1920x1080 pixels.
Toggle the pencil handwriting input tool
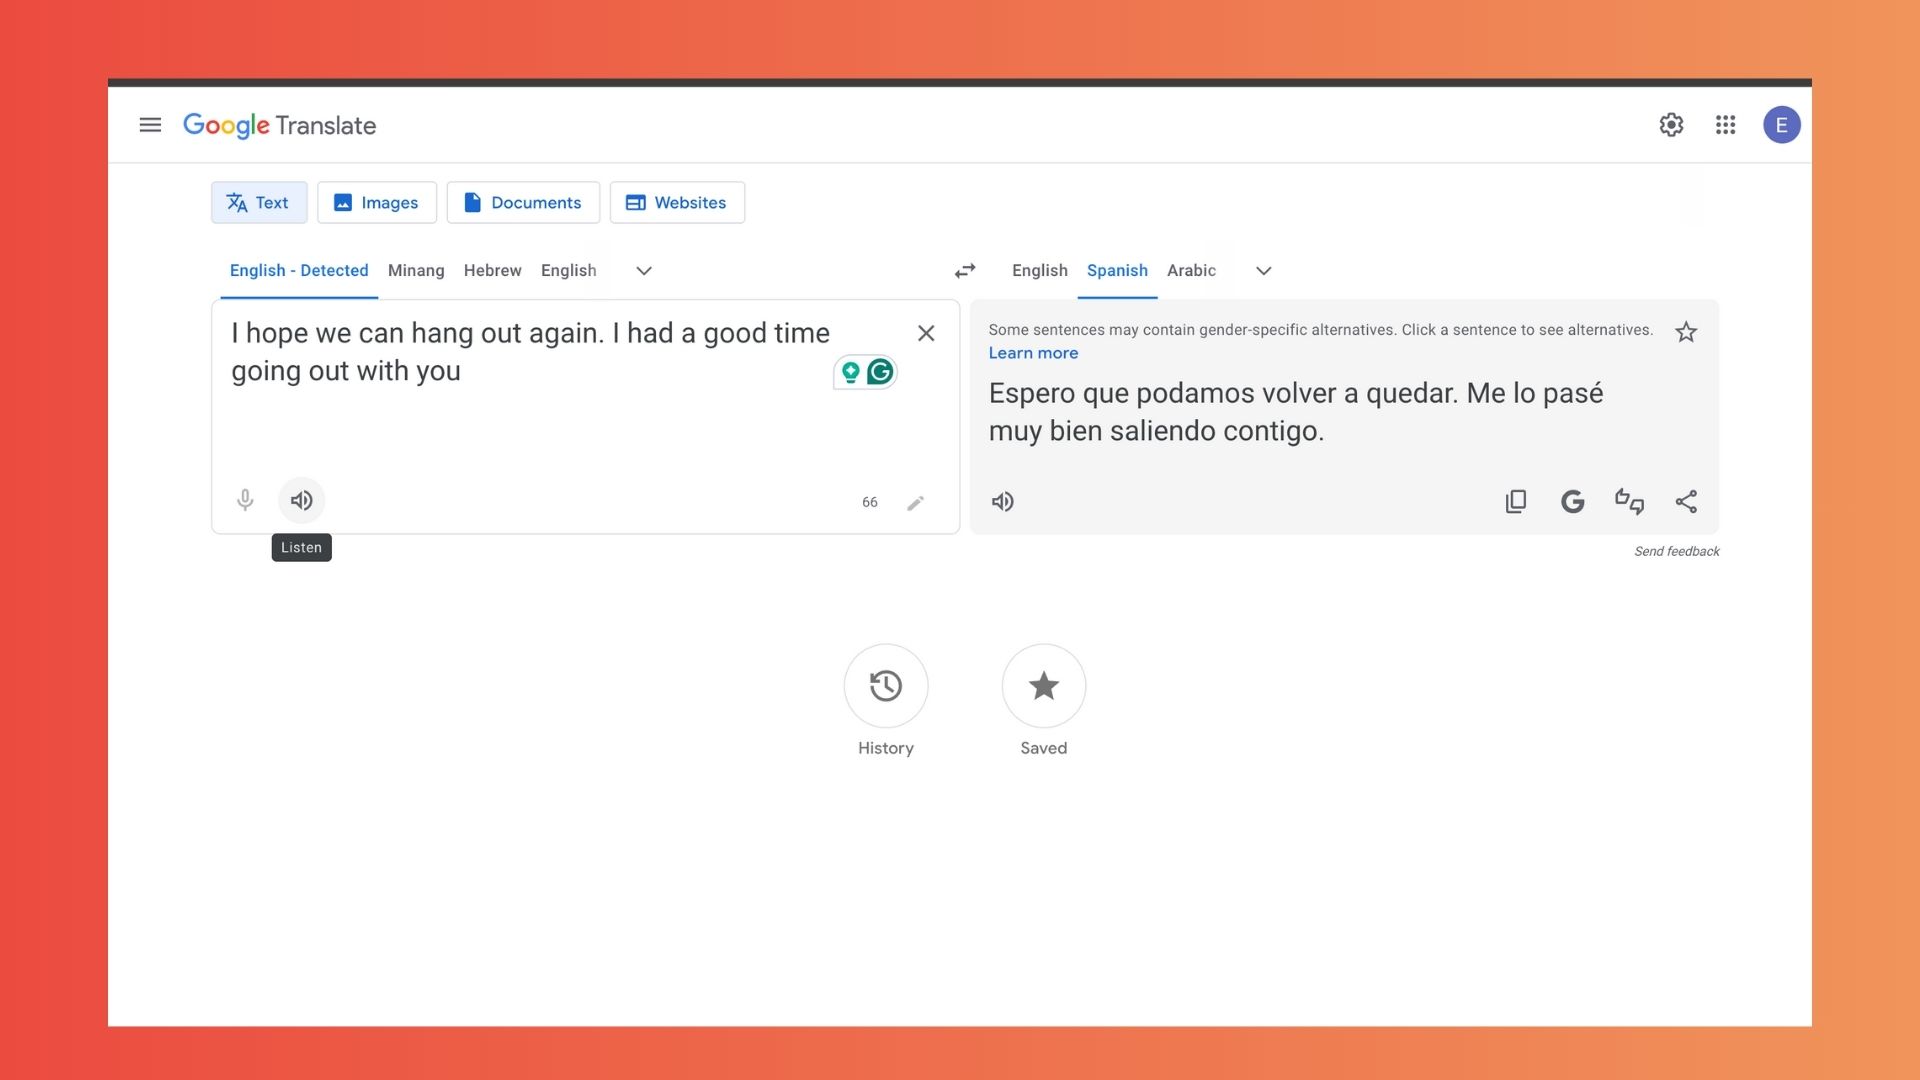pyautogui.click(x=915, y=503)
